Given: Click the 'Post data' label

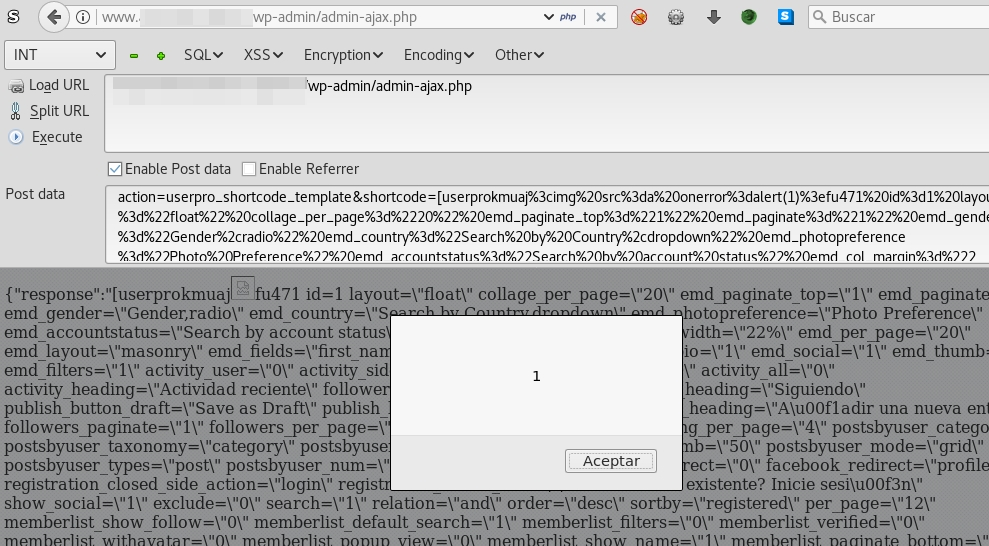Looking at the screenshot, I should (35, 194).
